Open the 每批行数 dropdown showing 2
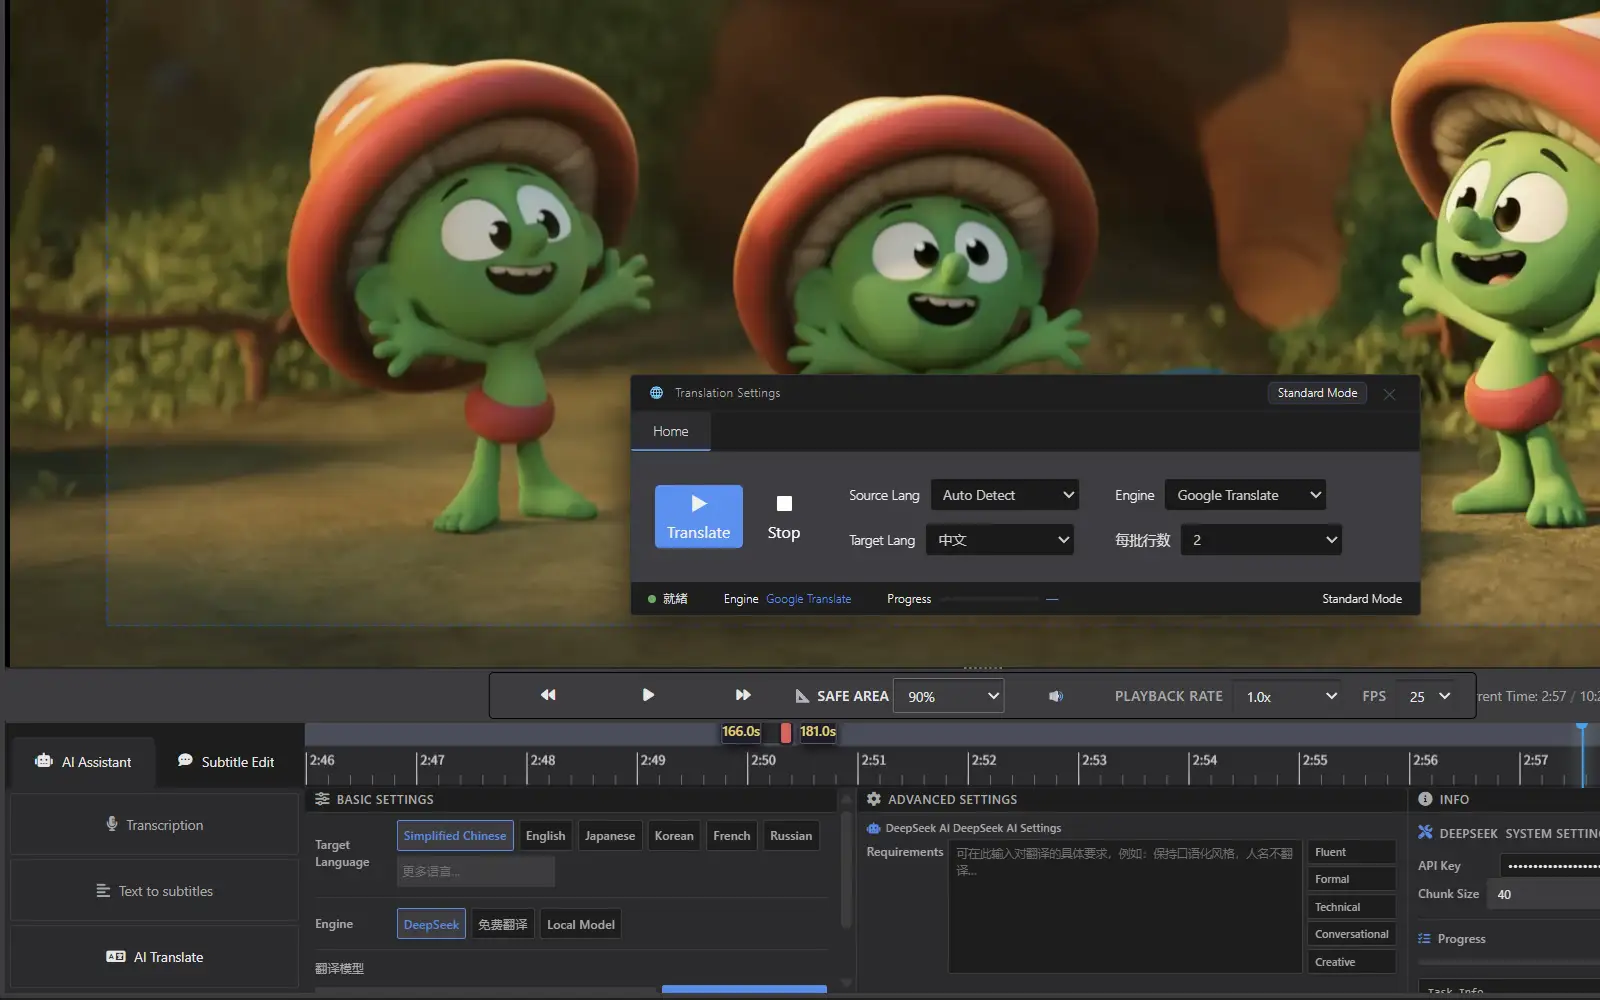This screenshot has height=1000, width=1600. pos(1261,540)
